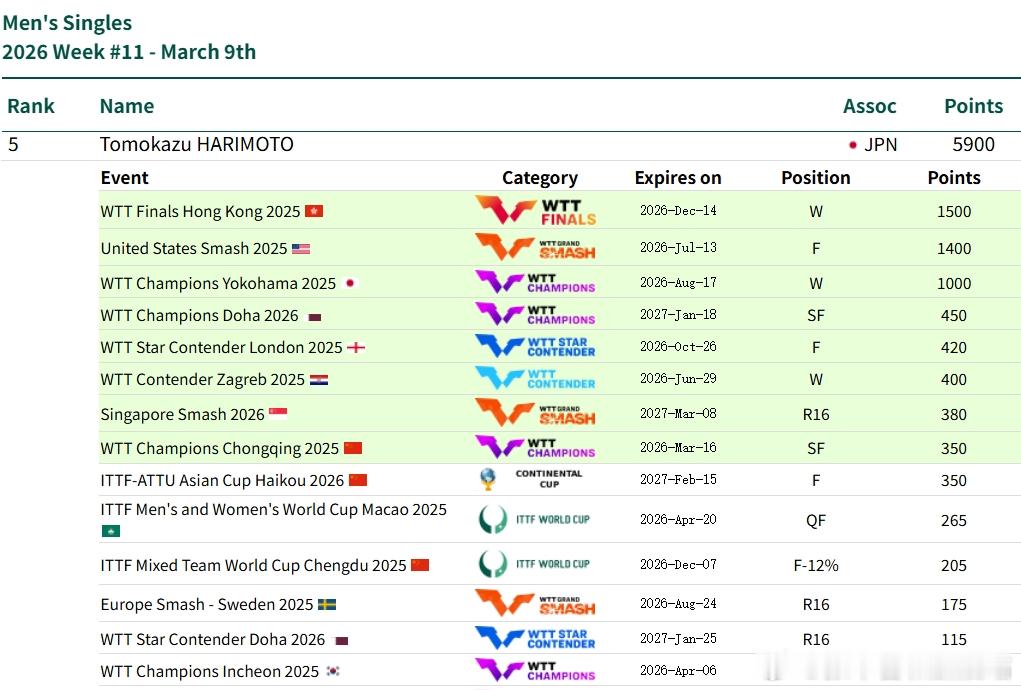Open the WTT Finals Hong Kong 2025 event

click(200, 212)
